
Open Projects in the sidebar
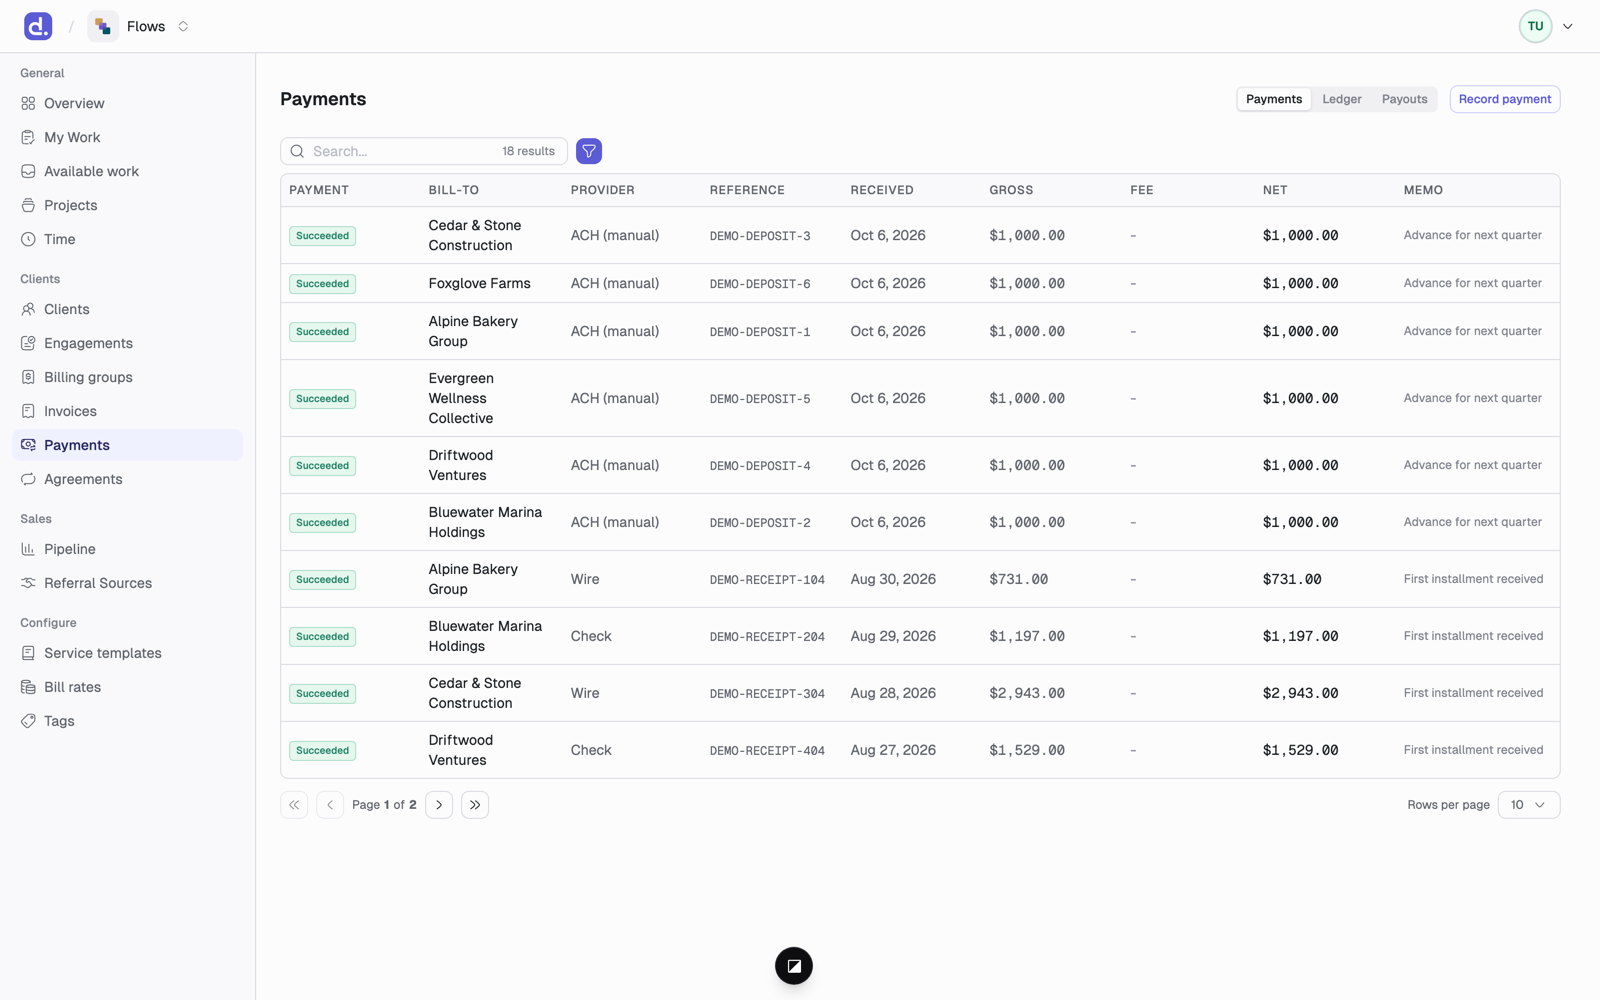click(x=71, y=205)
